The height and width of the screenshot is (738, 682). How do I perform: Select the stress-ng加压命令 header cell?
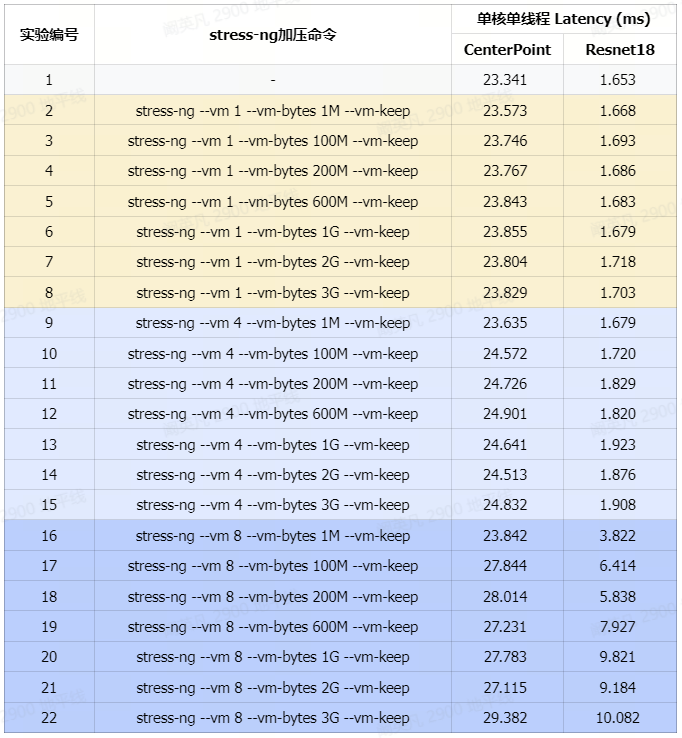tap(273, 34)
